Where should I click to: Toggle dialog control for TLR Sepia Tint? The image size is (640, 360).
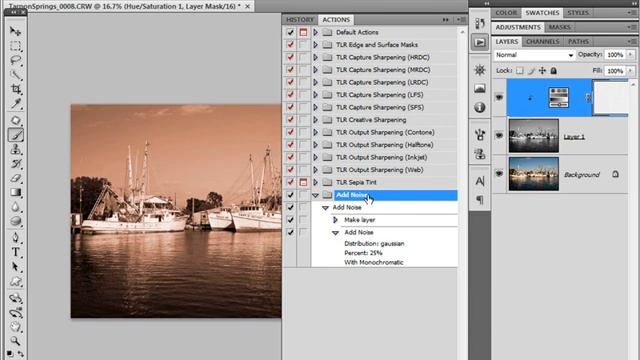[303, 182]
